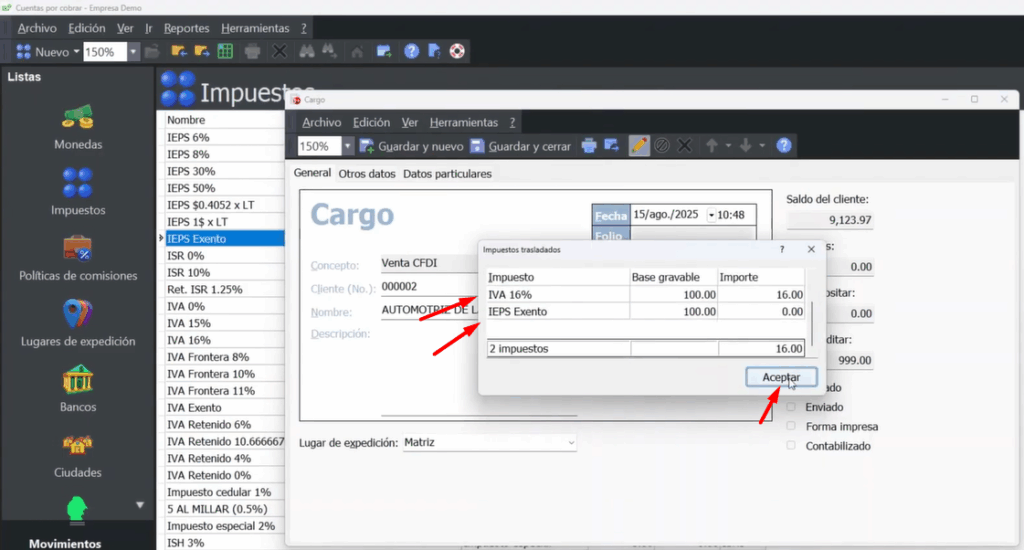This screenshot has height=550, width=1024.
Task: Click the pencil edit icon in Cargo toolbar
Action: [x=638, y=146]
